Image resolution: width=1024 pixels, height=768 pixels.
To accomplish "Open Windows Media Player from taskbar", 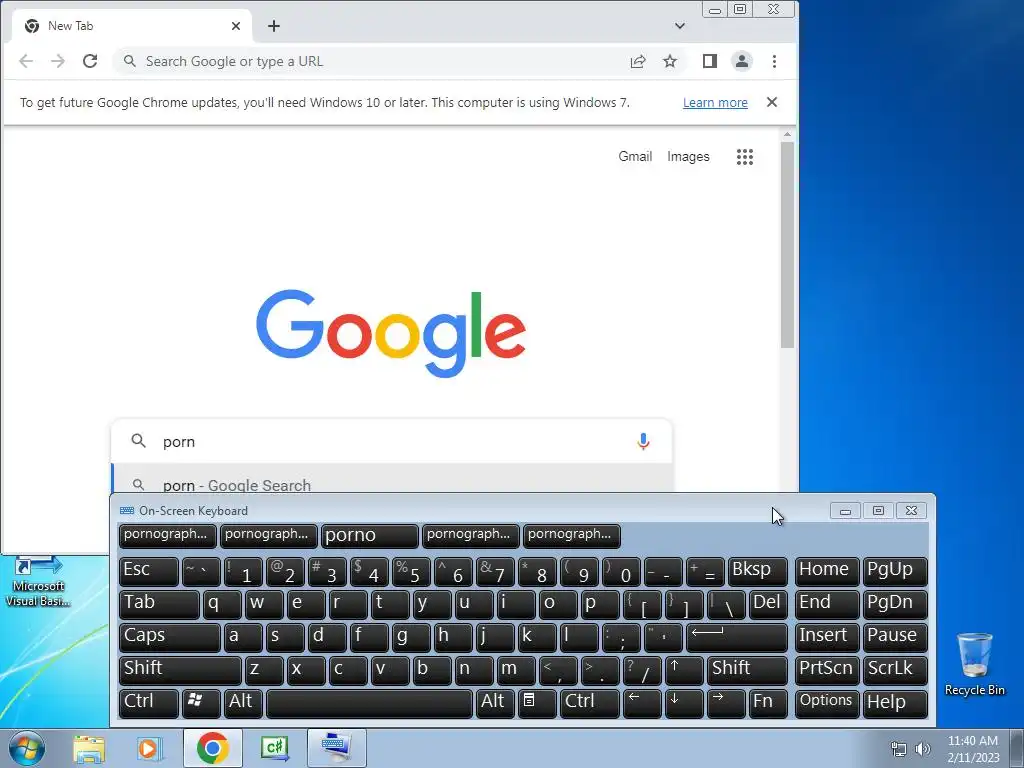I will pos(148,749).
